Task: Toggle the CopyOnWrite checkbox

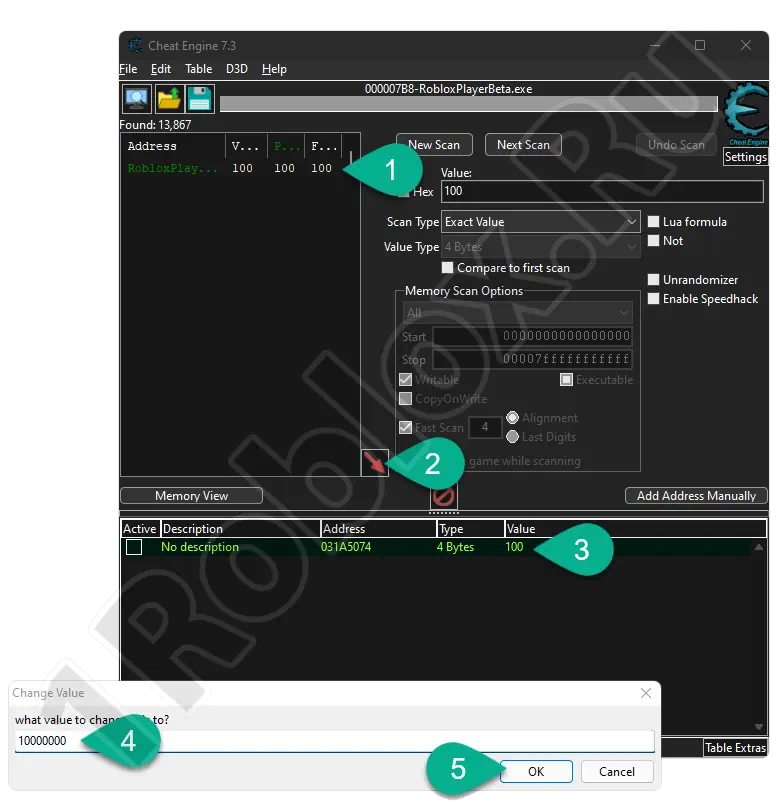Action: (405, 399)
